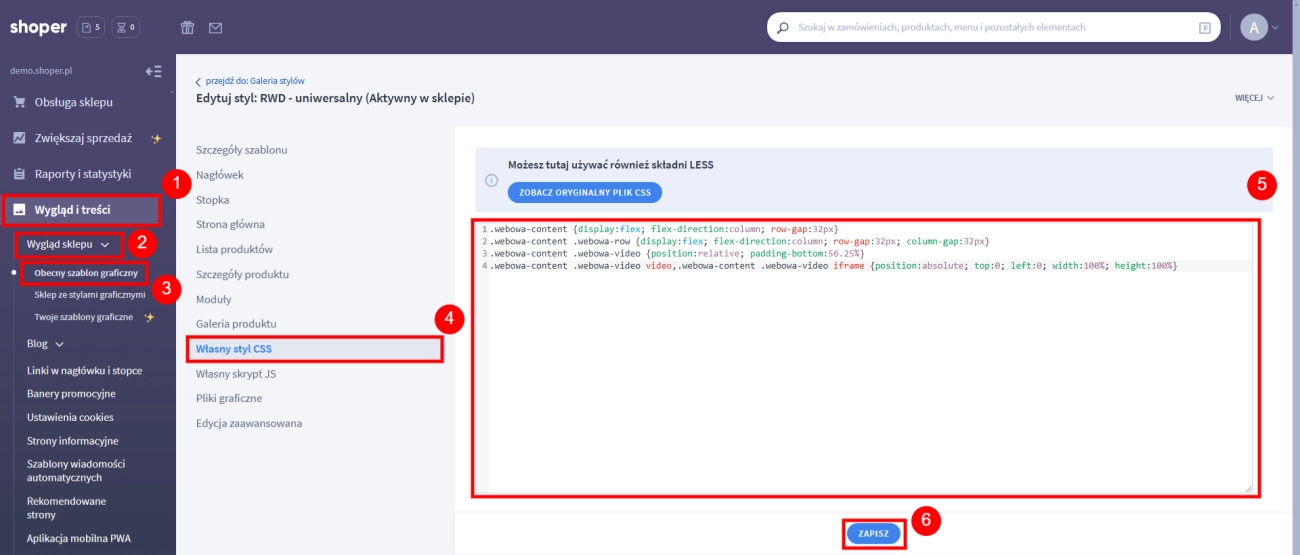
Task: Collapse the sidebar with the arrow-lines icon
Action: [153, 71]
